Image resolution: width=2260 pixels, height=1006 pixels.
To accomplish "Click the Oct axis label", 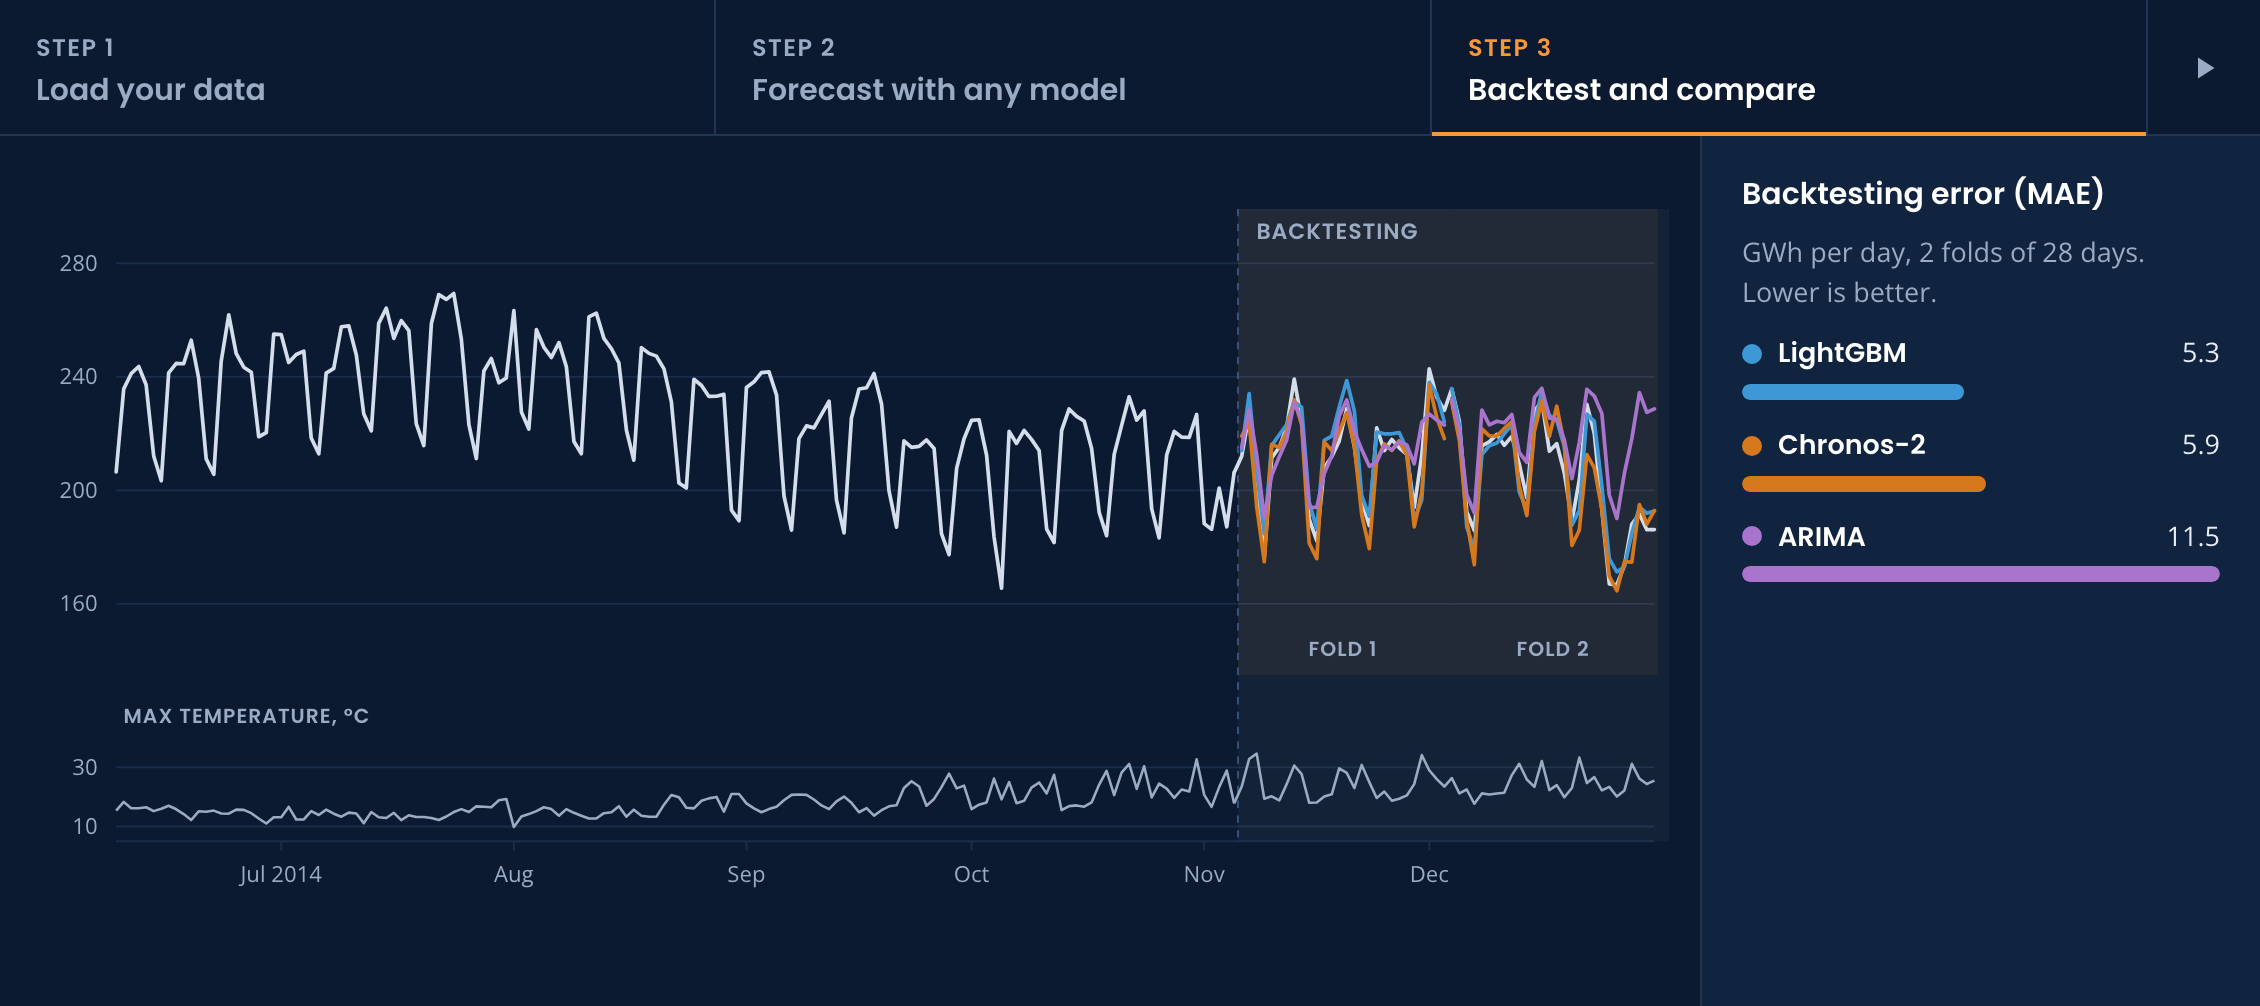I will [971, 874].
